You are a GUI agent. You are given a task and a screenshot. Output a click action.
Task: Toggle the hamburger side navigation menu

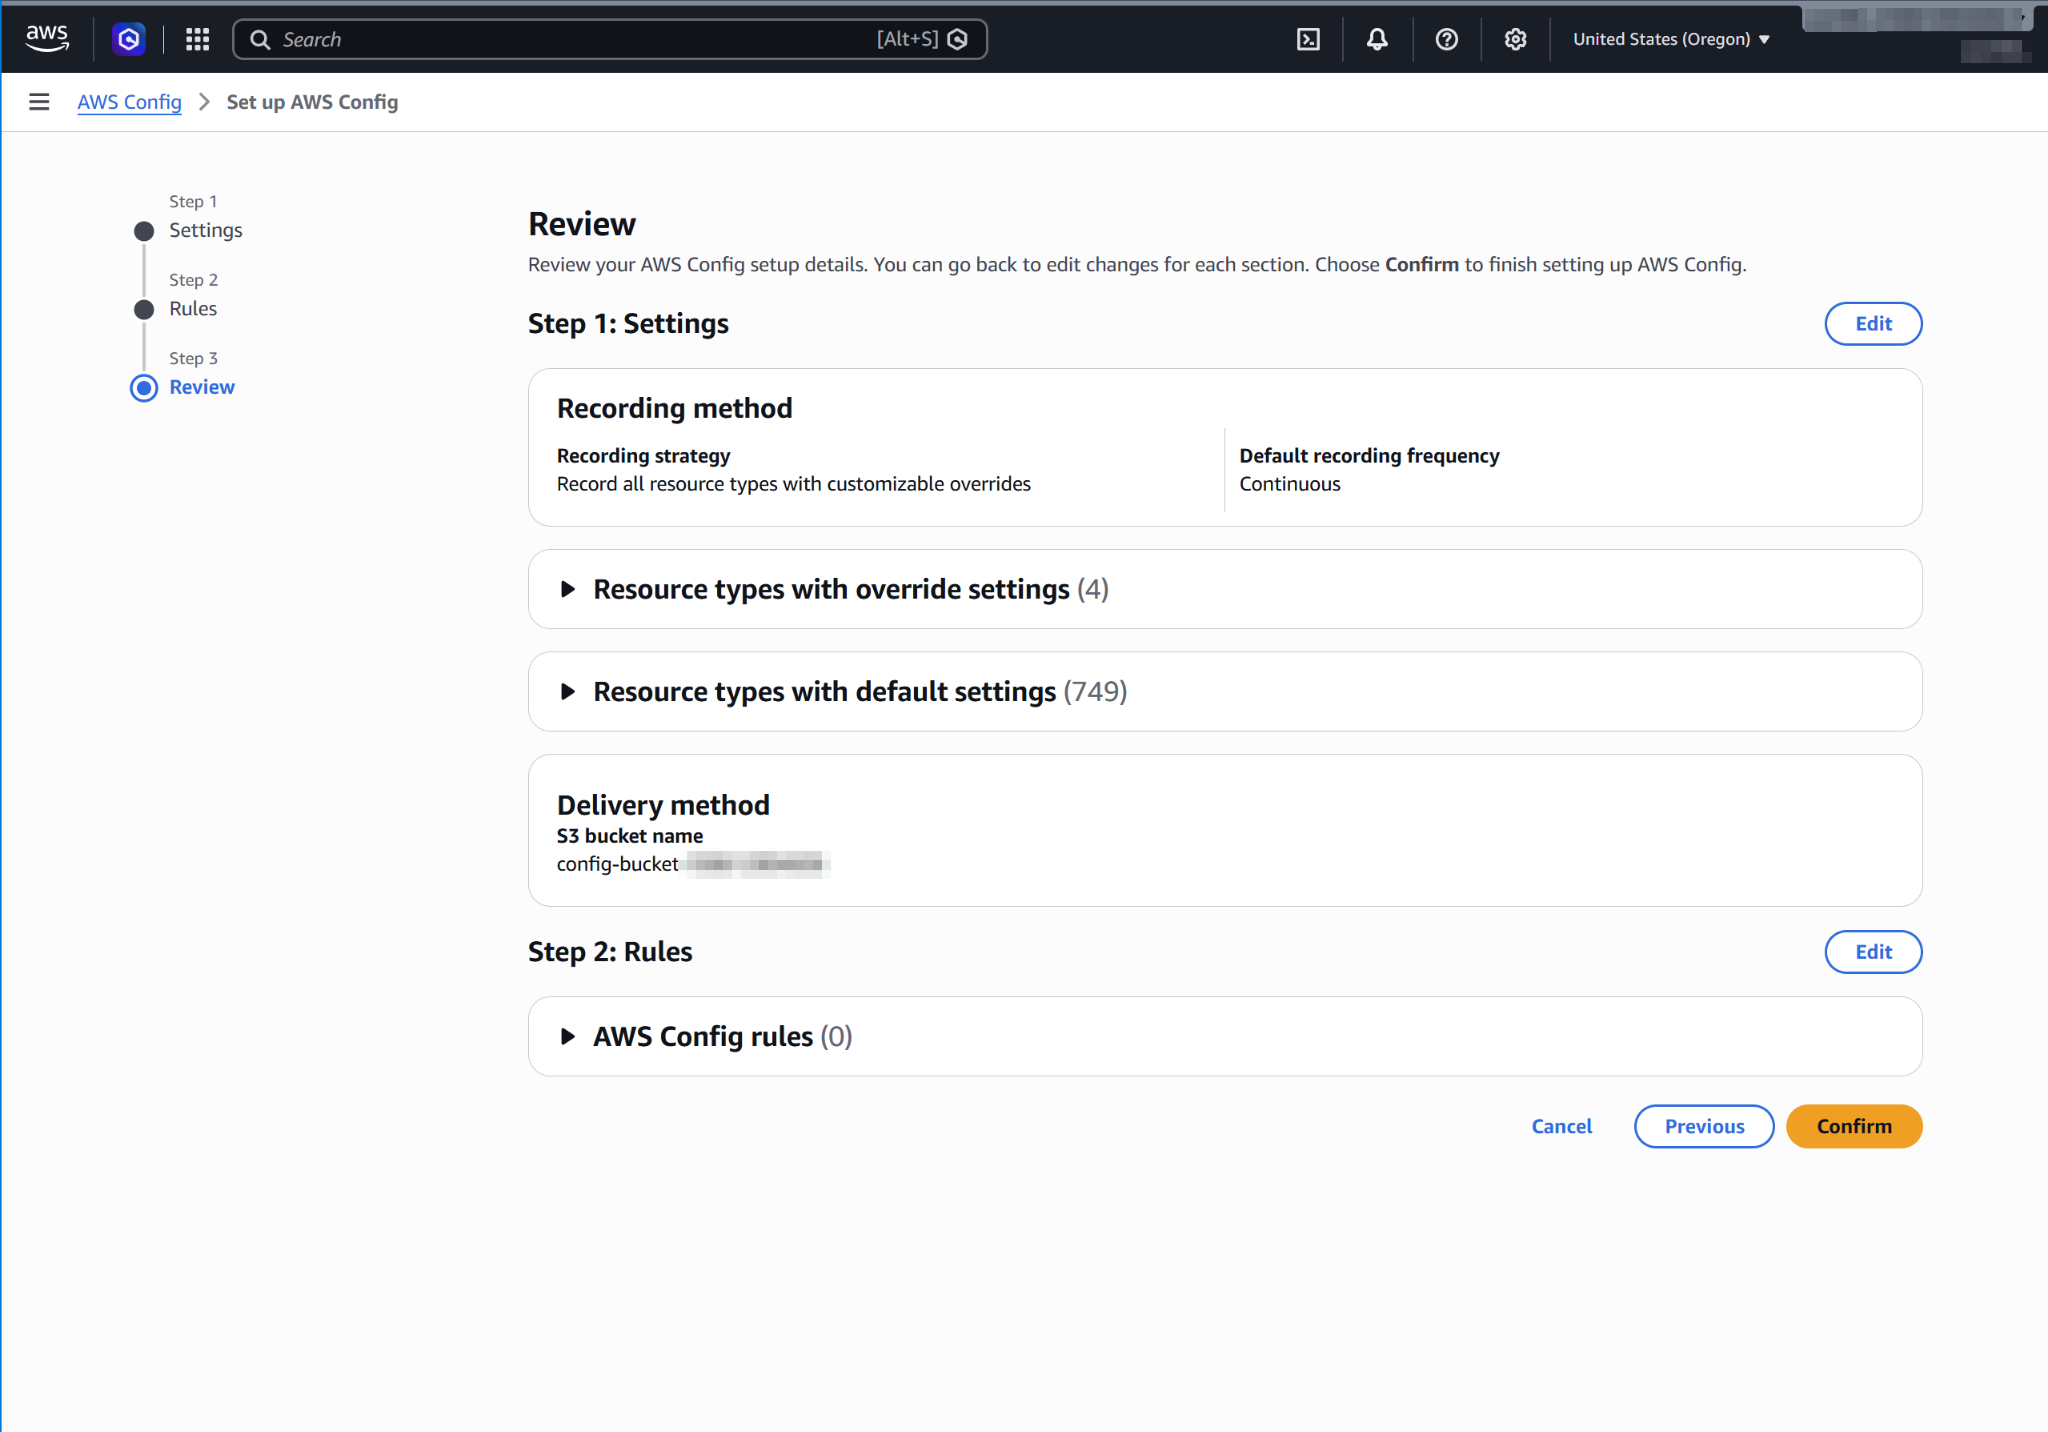point(39,102)
